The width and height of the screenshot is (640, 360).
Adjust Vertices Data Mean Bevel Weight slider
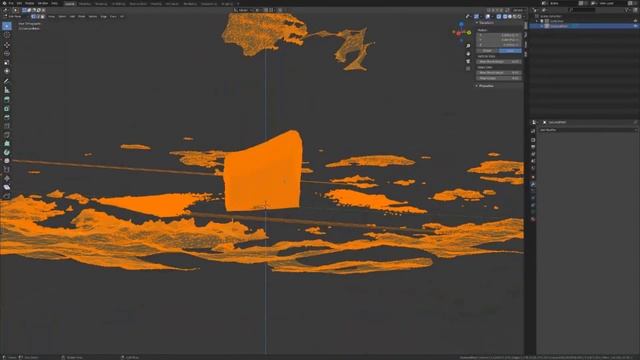[499, 62]
